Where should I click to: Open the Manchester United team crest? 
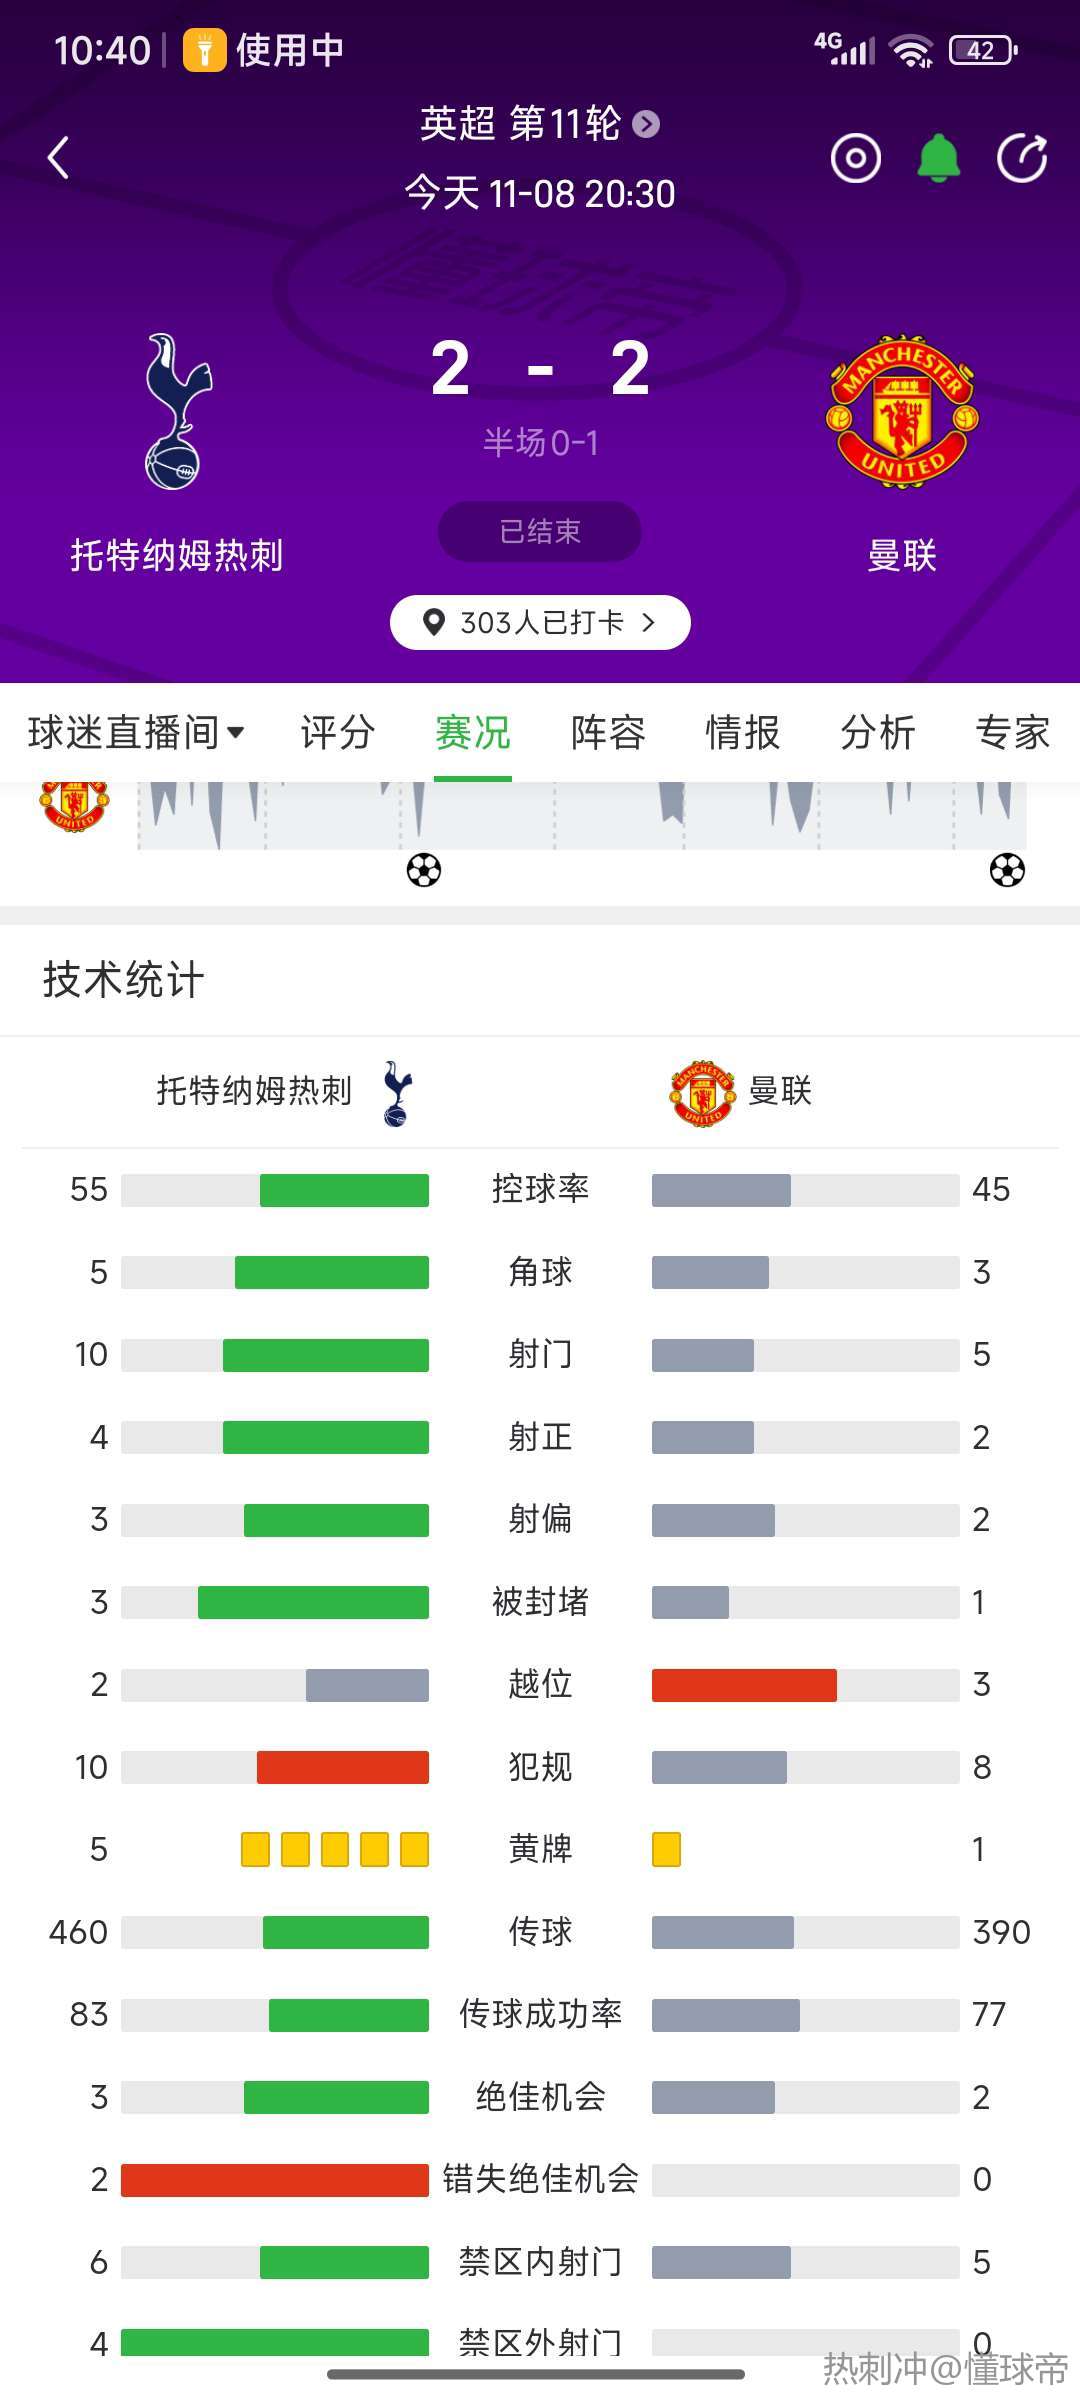902,411
